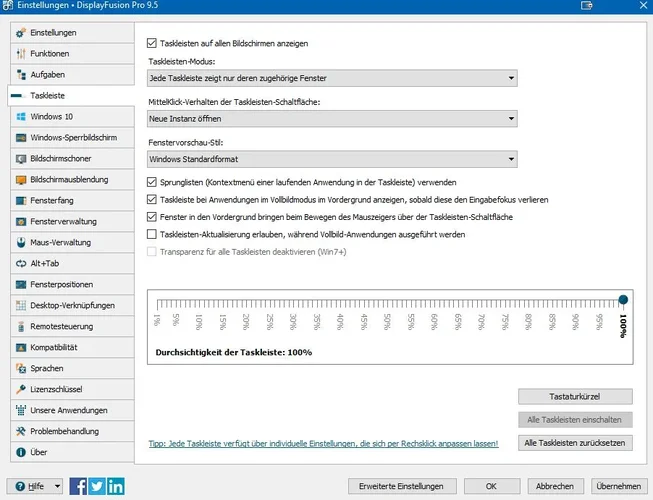Click the Unsere Anwendungen icon
Image resolution: width=653 pixels, height=500 pixels.
(x=21, y=410)
